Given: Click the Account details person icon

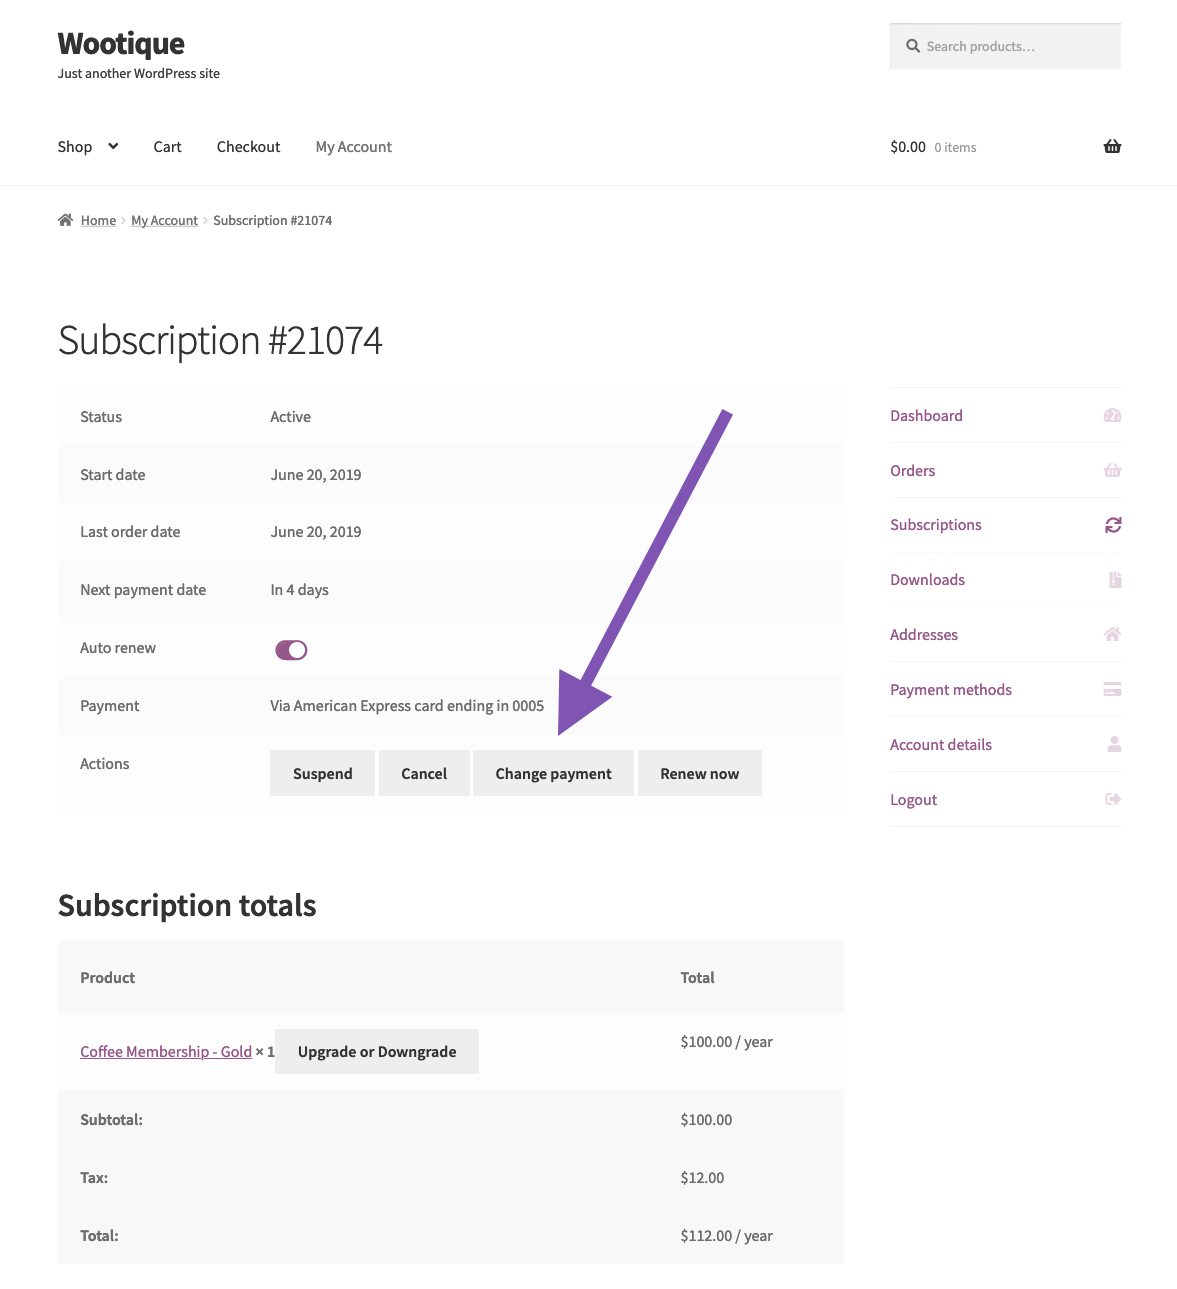Looking at the screenshot, I should (1112, 743).
